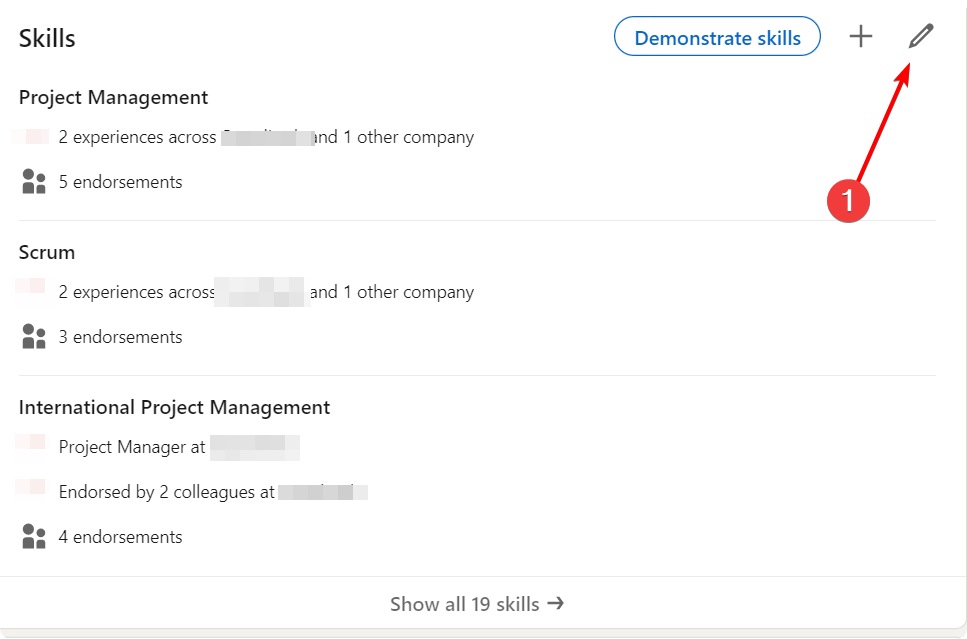
Task: Click the red numbered 1 annotation marker
Action: 848,200
